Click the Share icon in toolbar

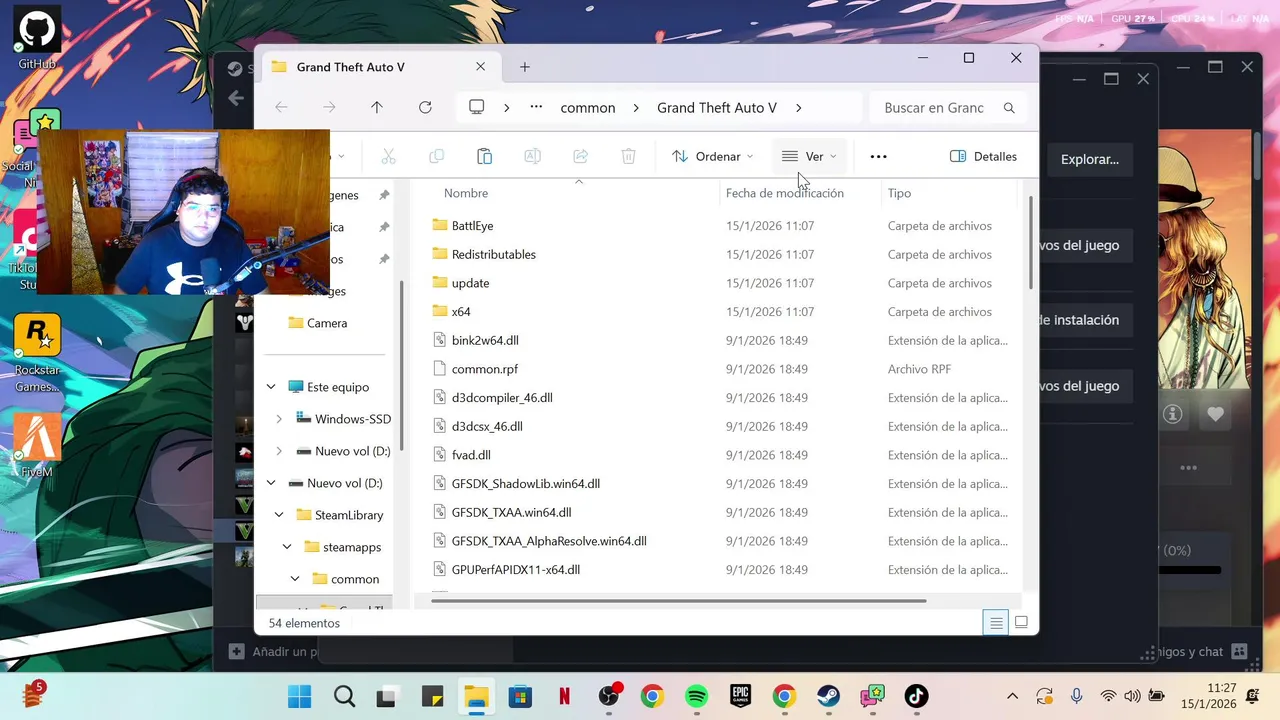(581, 156)
